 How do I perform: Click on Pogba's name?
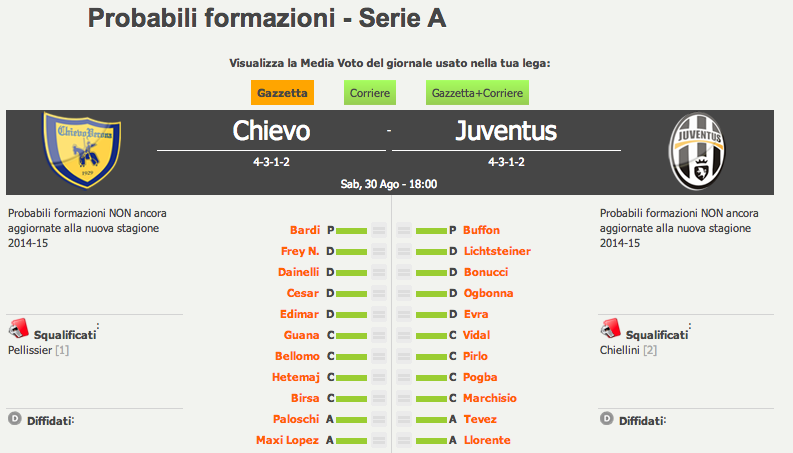pos(480,377)
